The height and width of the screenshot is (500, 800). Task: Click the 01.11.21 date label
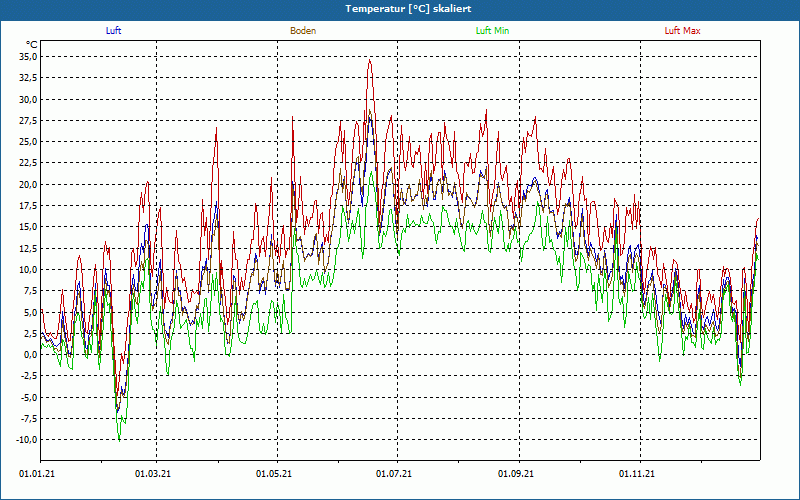click(x=637, y=474)
